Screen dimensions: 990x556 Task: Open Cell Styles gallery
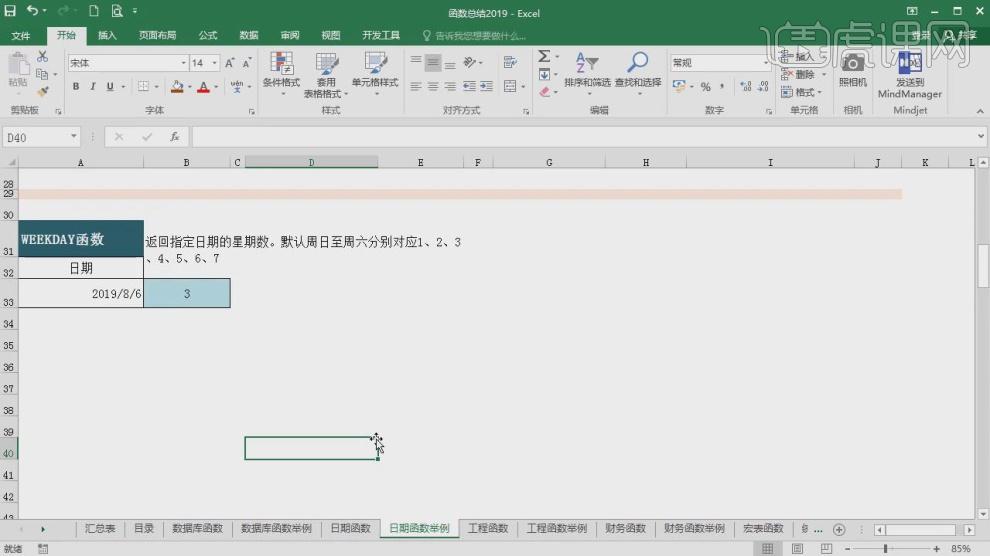(375, 74)
